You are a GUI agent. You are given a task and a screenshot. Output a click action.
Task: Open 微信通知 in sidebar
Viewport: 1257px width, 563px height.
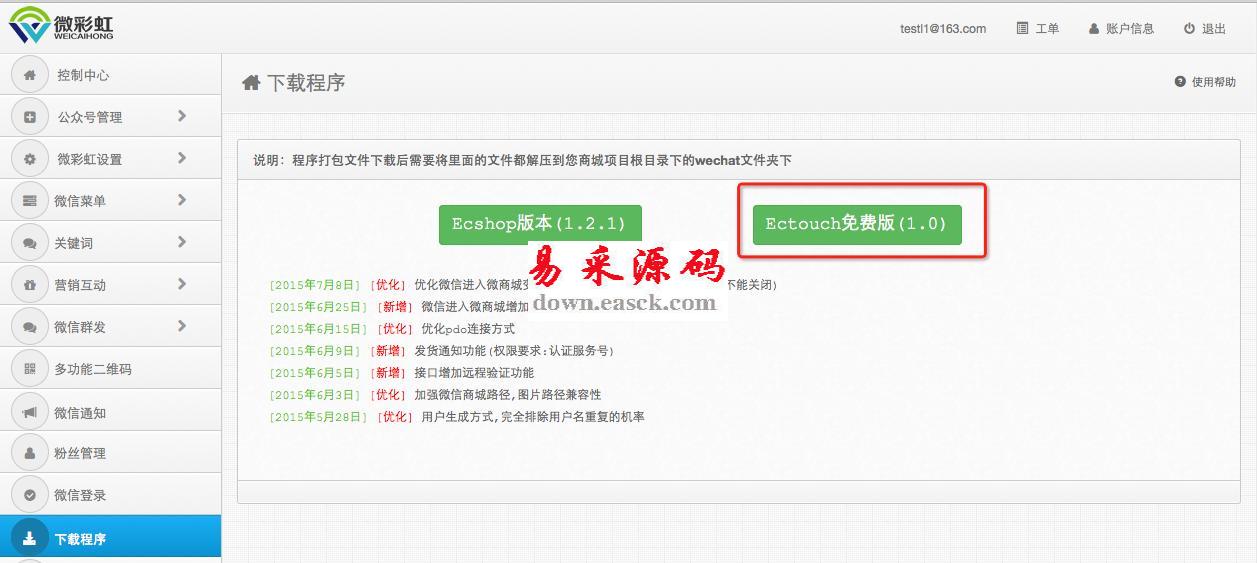[x=110, y=411]
